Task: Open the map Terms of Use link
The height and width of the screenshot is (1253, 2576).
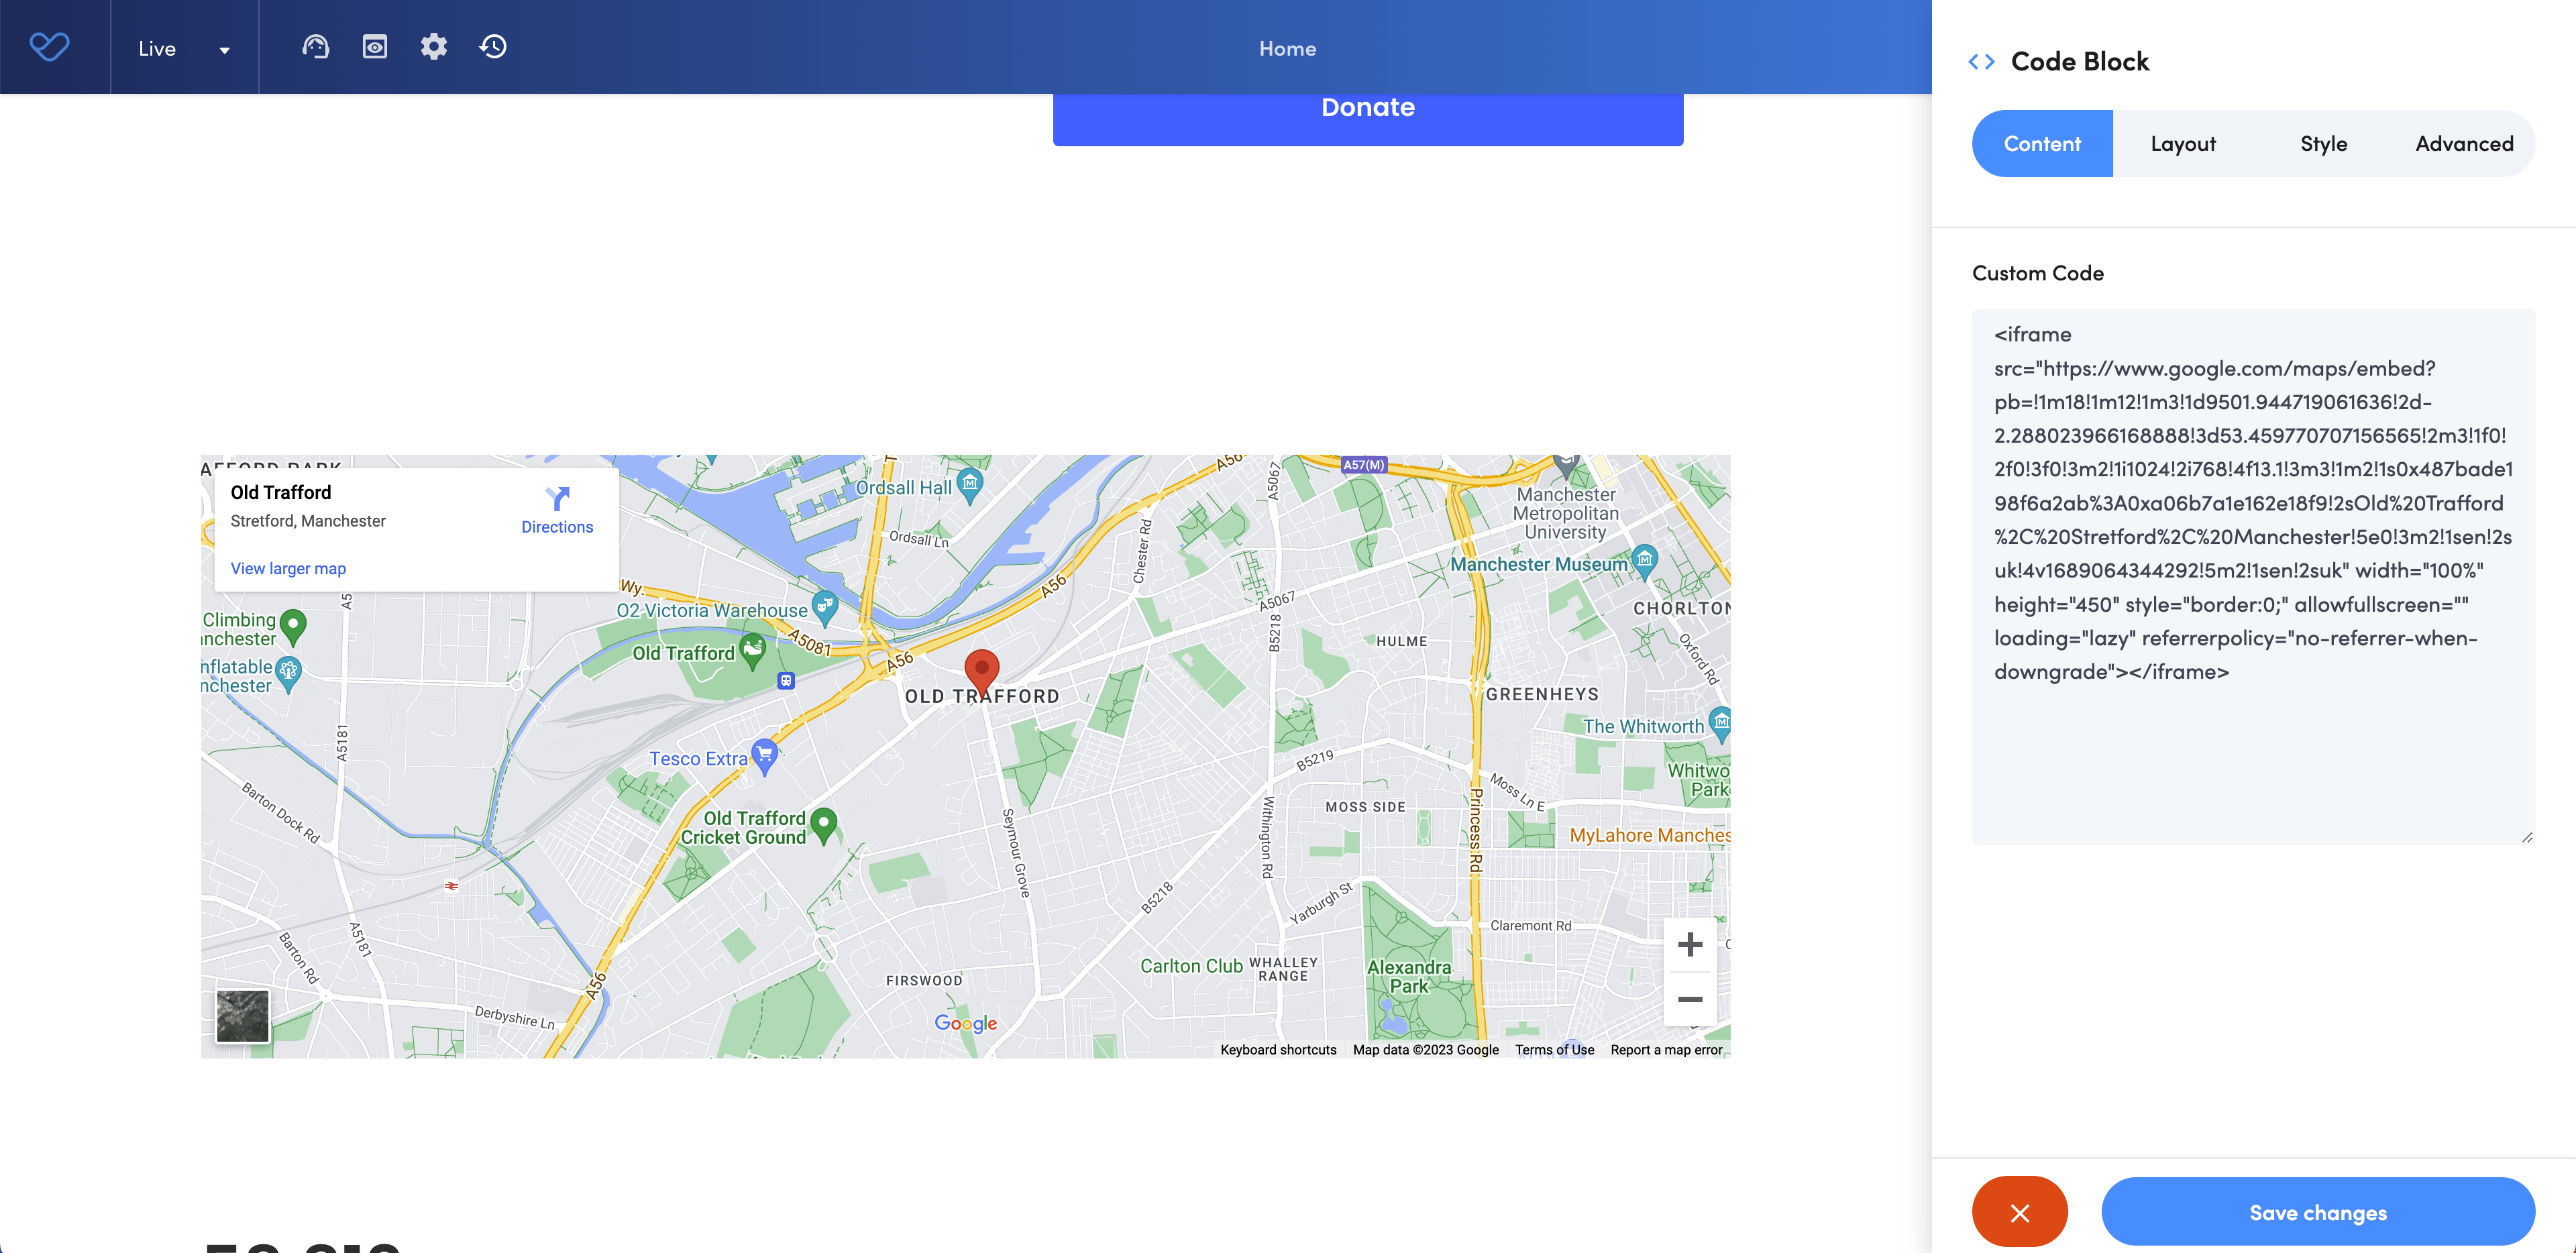Action: point(1554,1049)
